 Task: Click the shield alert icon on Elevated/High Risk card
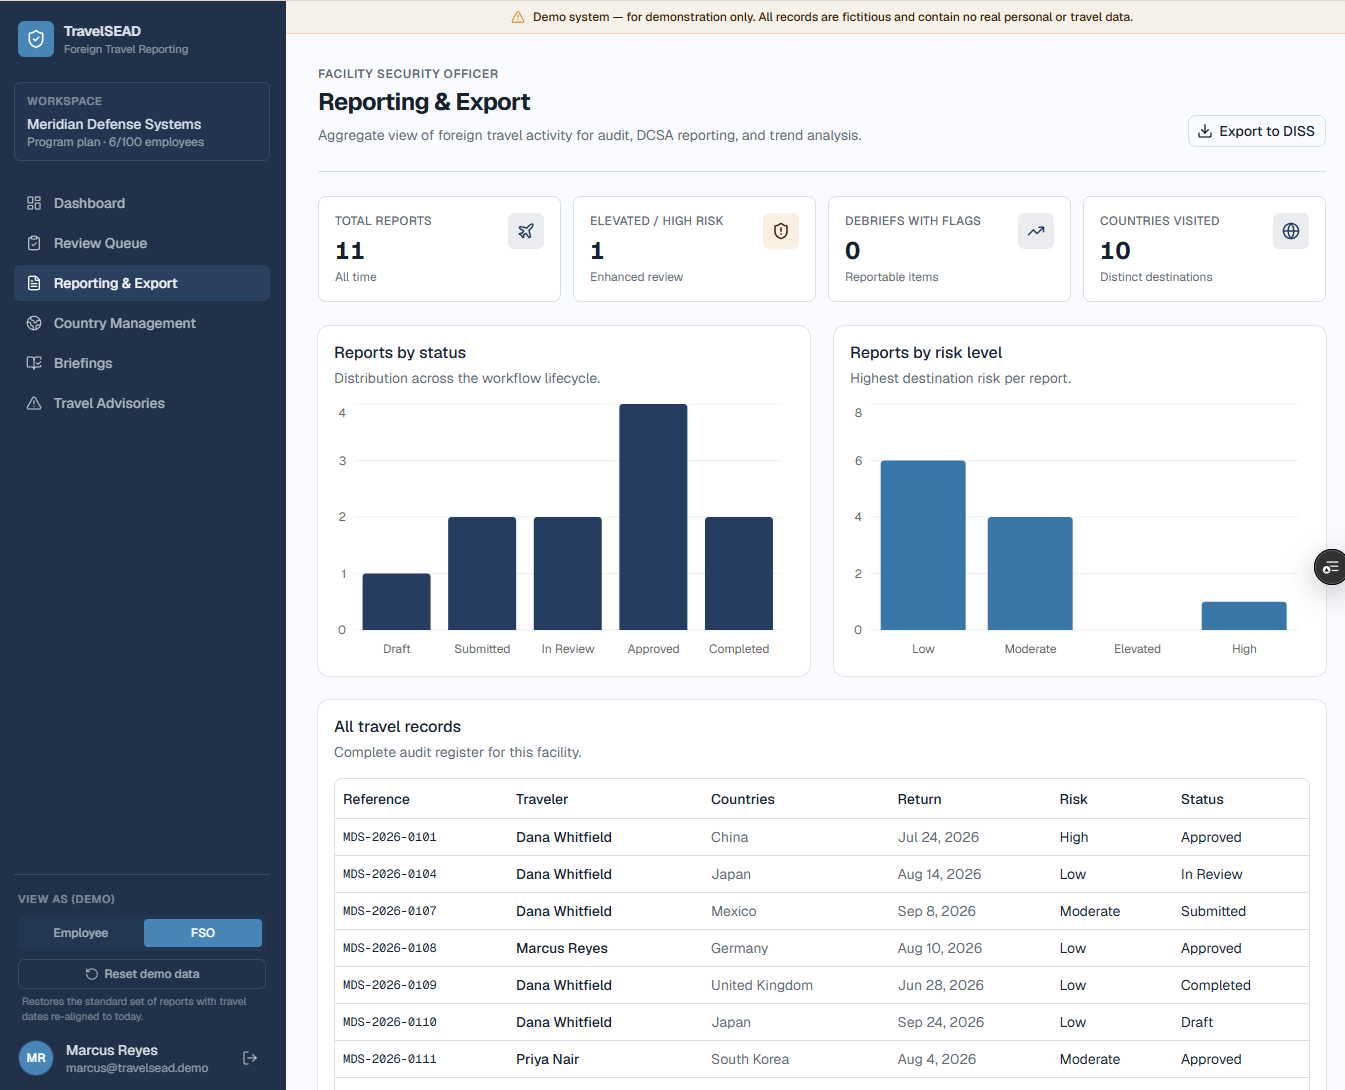[781, 231]
